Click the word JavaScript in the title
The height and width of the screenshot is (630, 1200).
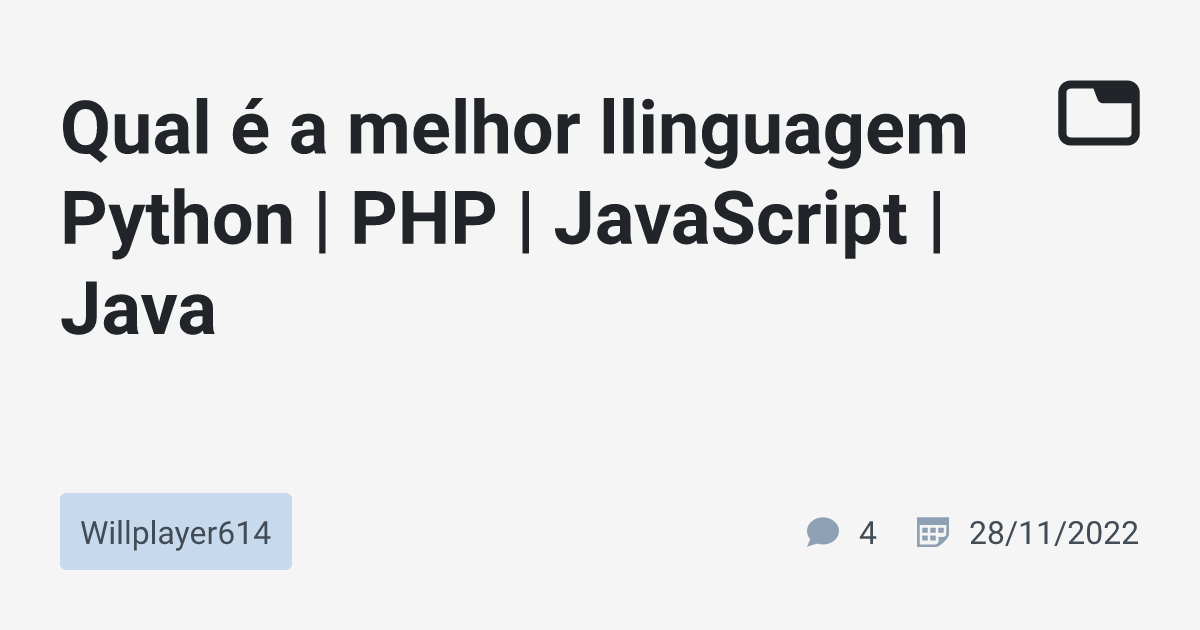pyautogui.click(x=730, y=220)
